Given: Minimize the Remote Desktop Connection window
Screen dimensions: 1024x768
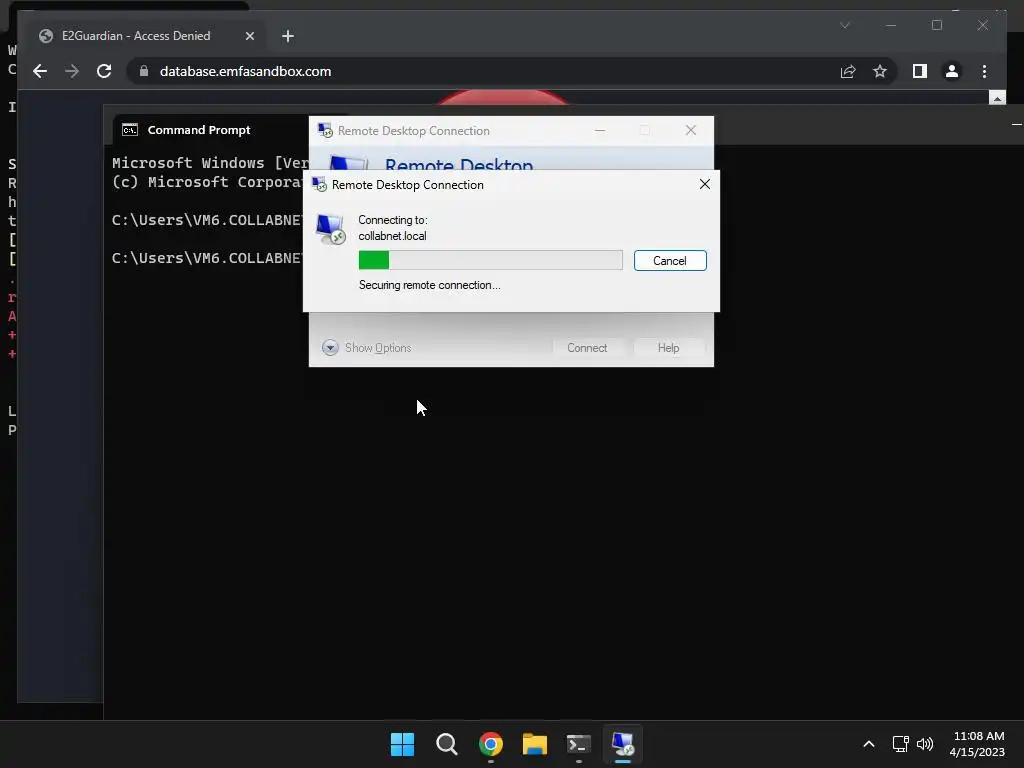Looking at the screenshot, I should coord(600,130).
